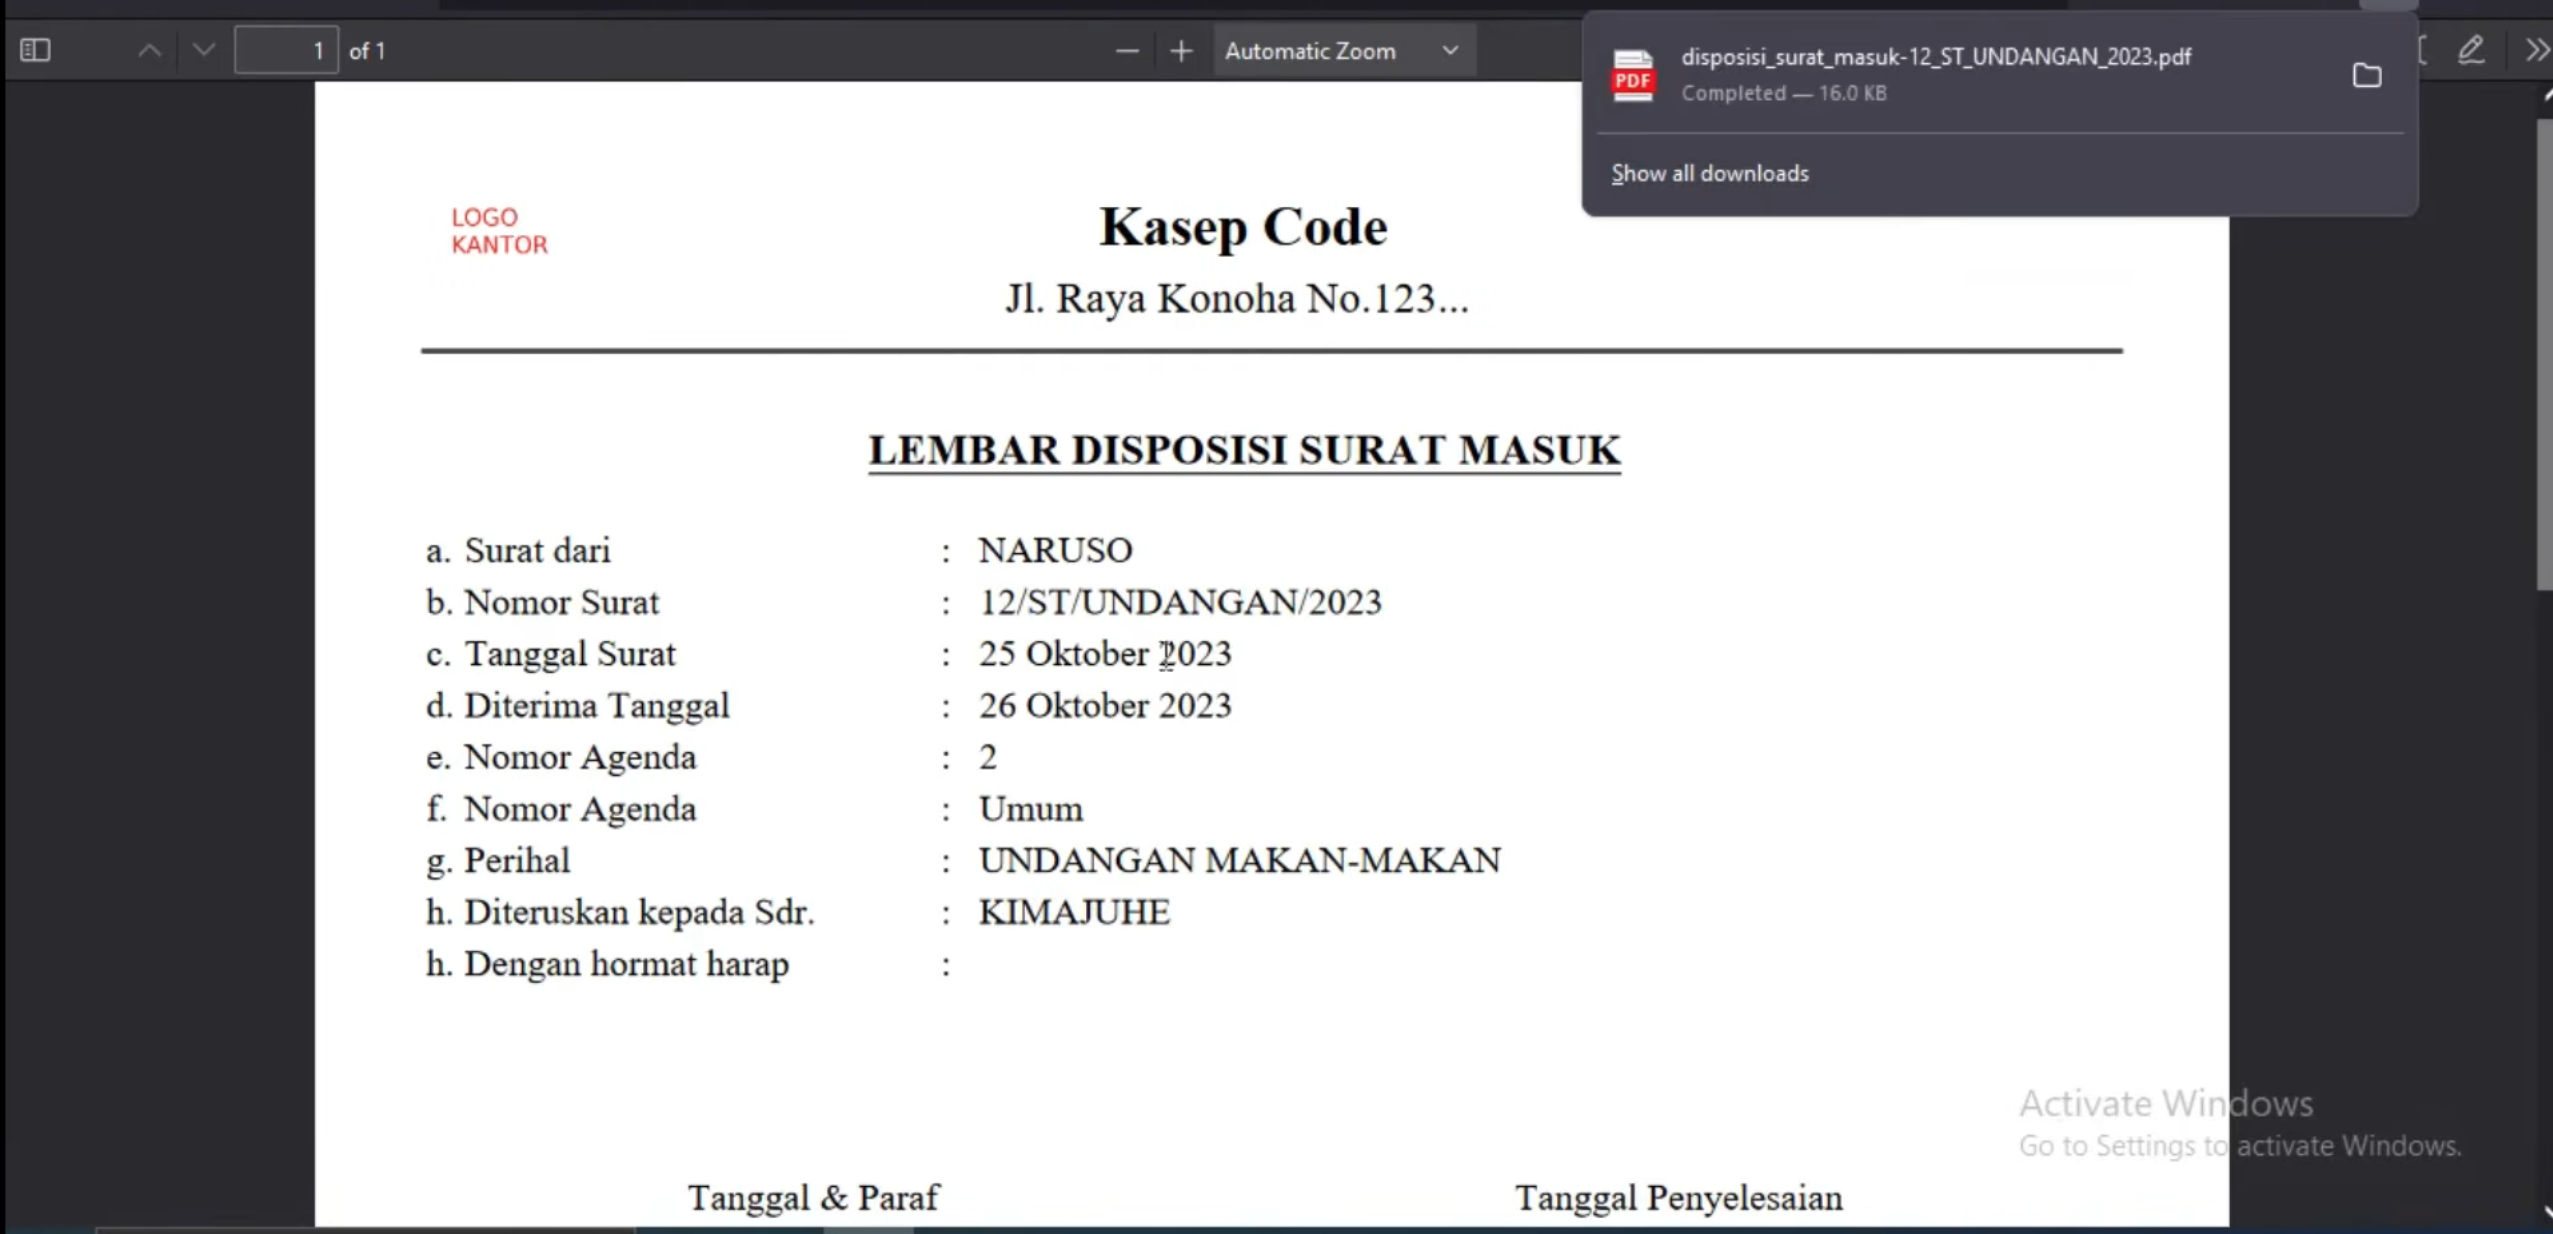Screen dimensions: 2553x1234
Task: Click the page number input field
Action: 286,50
